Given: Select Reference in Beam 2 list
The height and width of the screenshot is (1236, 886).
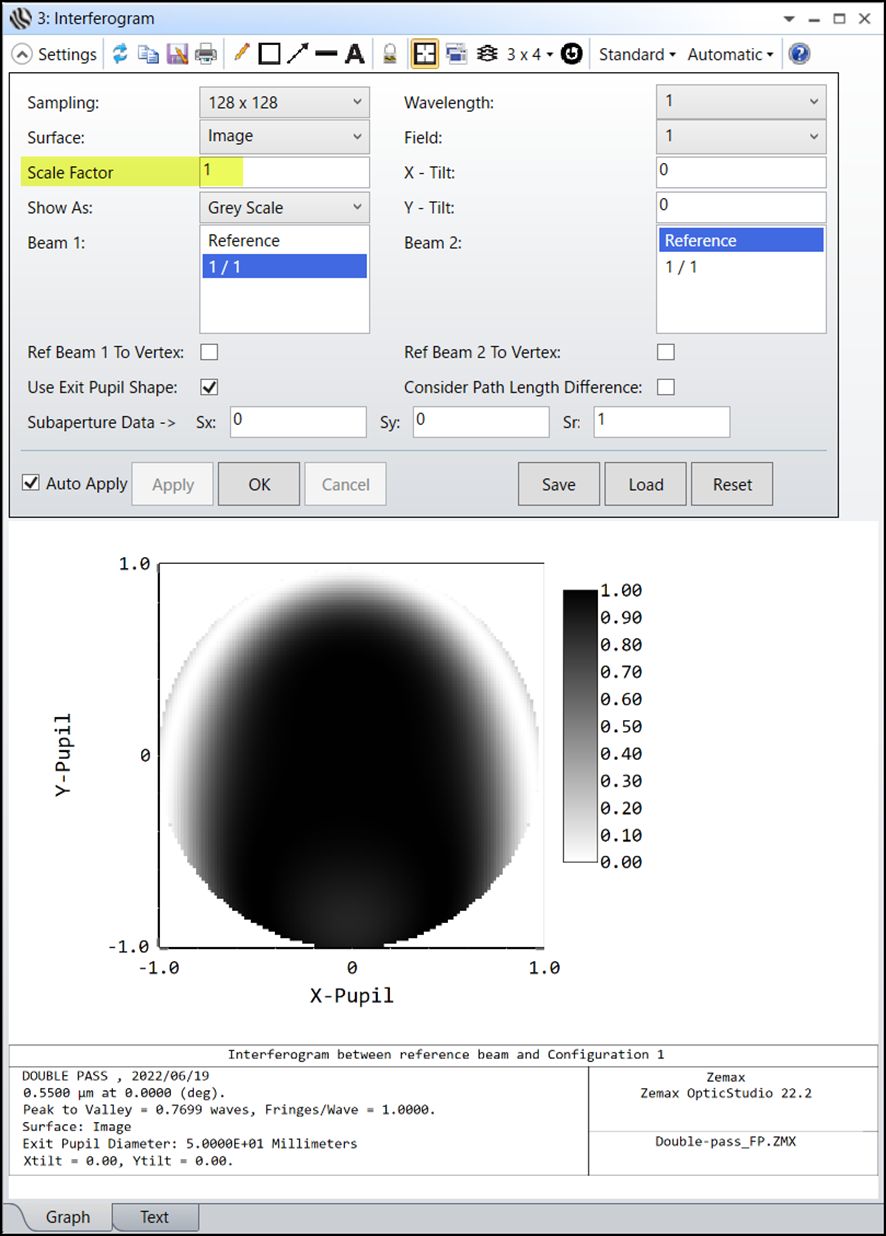Looking at the screenshot, I should pyautogui.click(x=741, y=240).
